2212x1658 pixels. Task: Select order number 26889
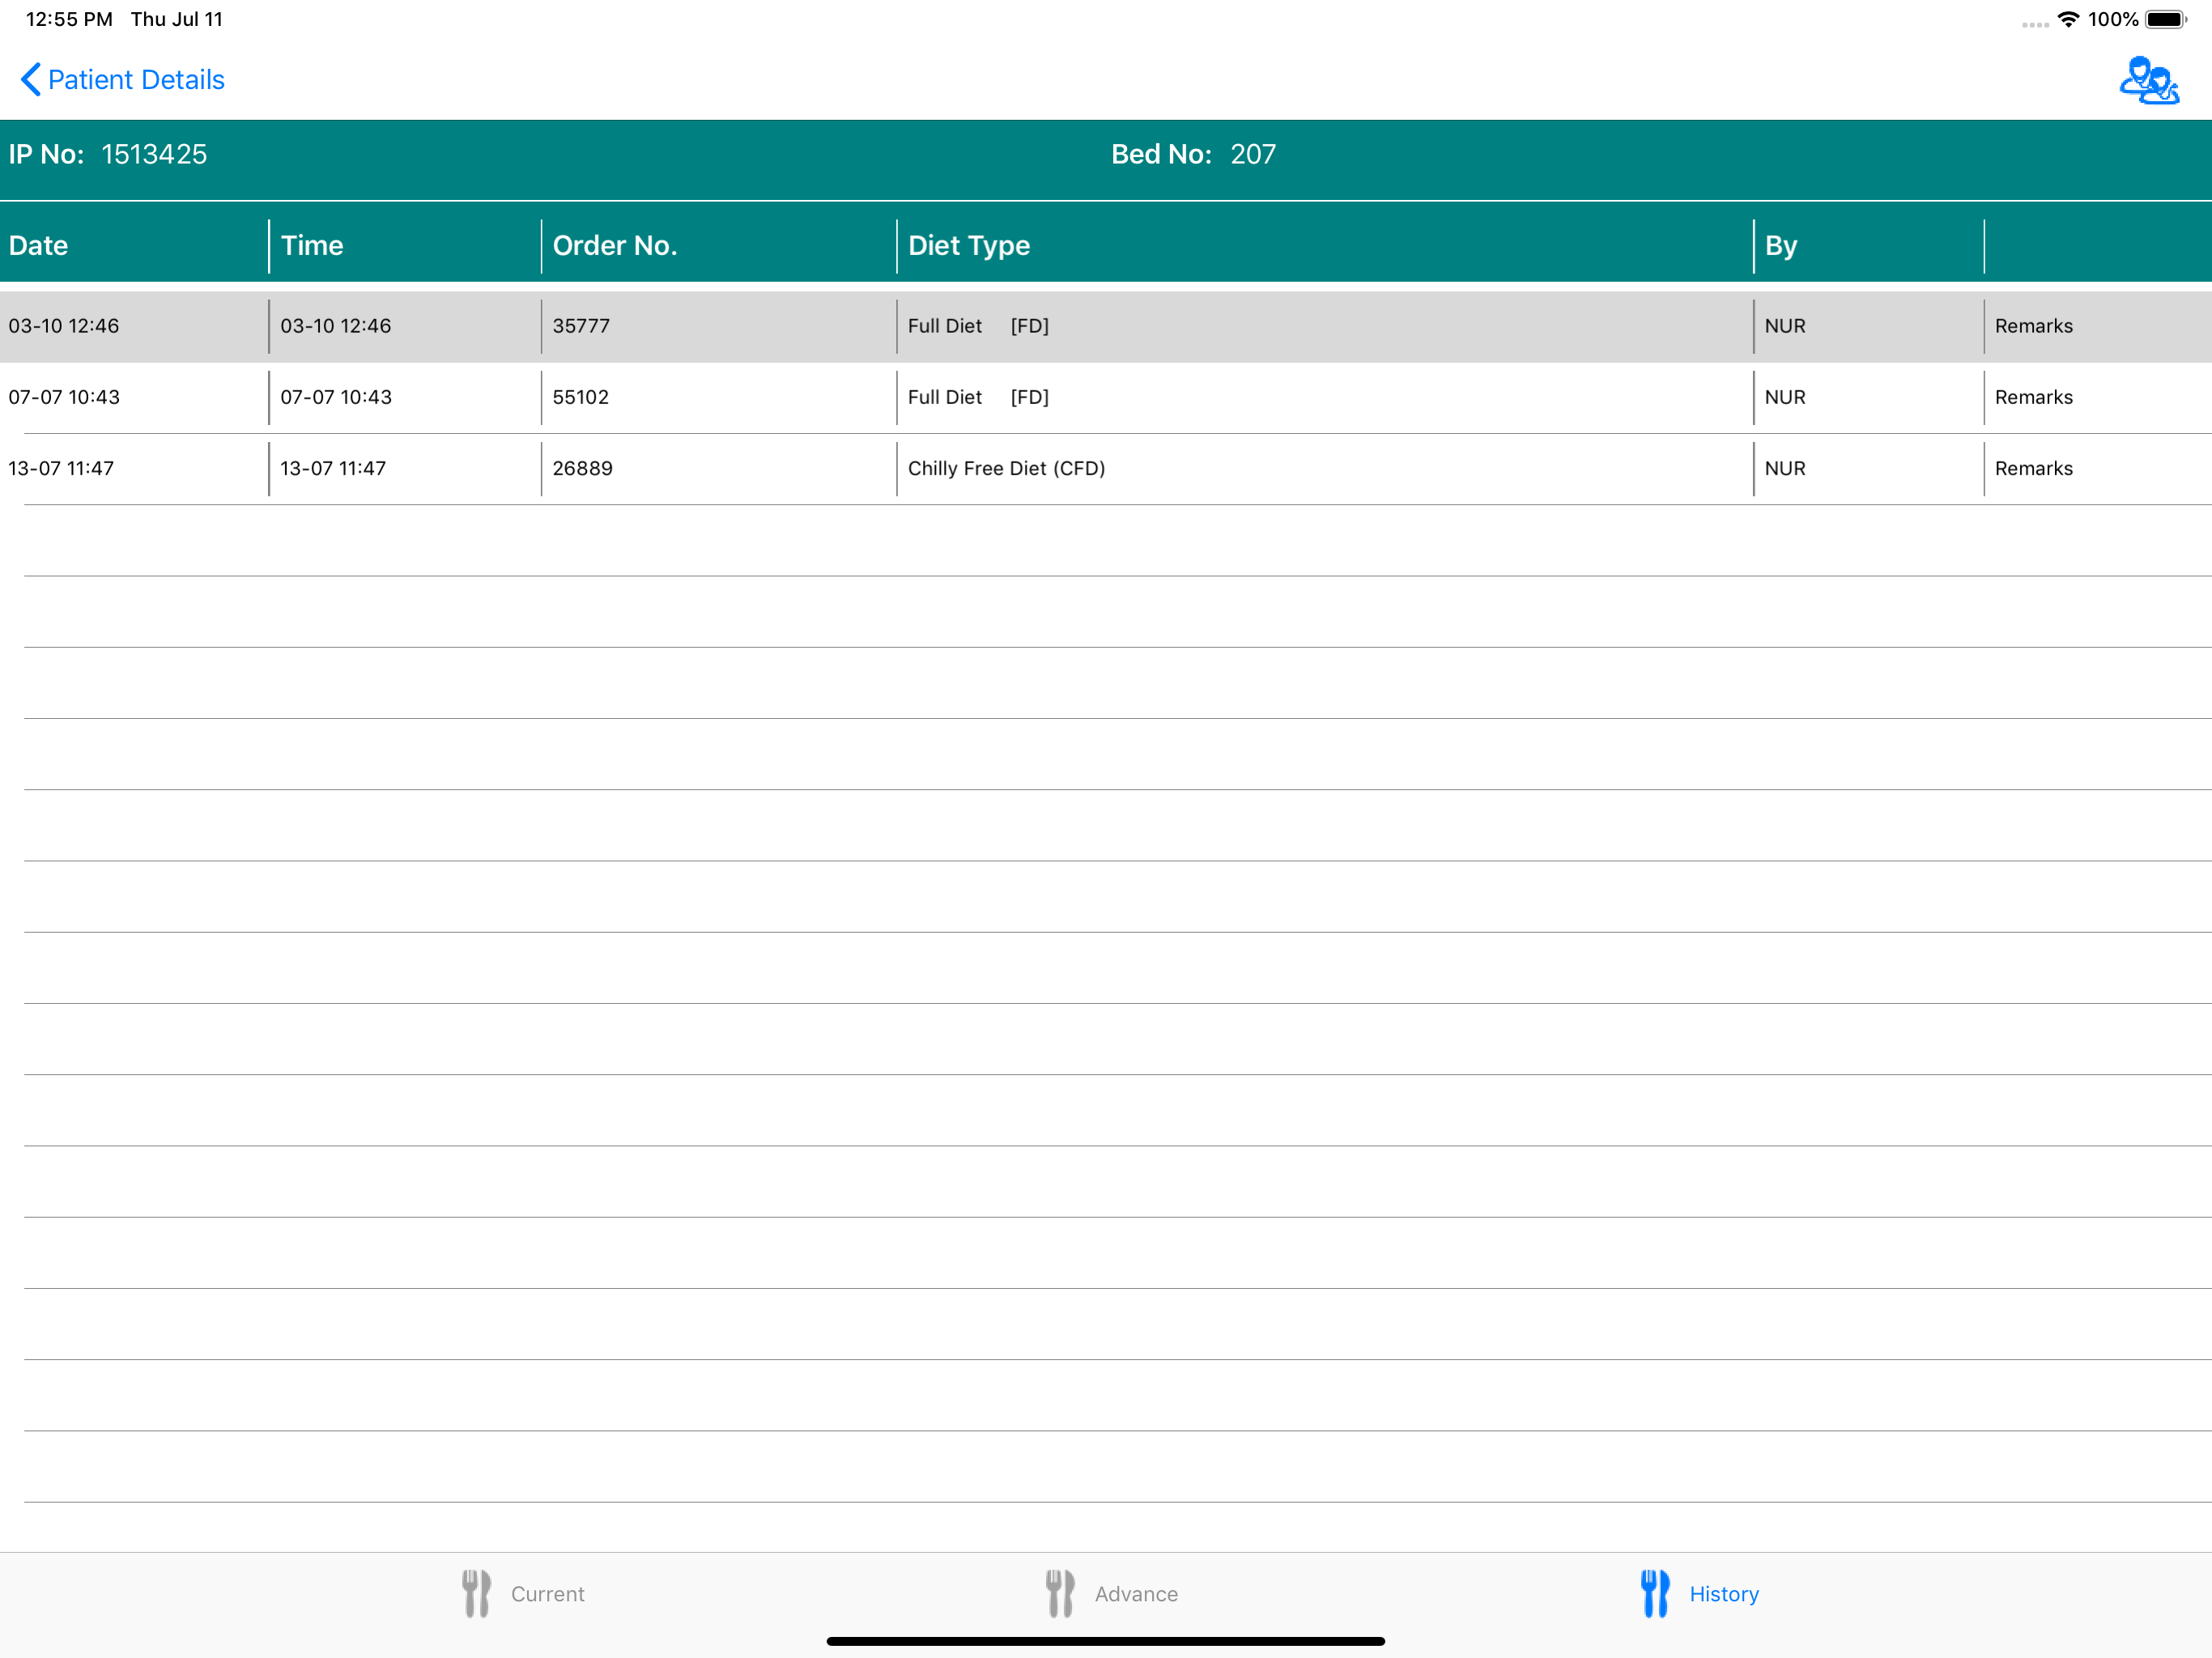[583, 468]
